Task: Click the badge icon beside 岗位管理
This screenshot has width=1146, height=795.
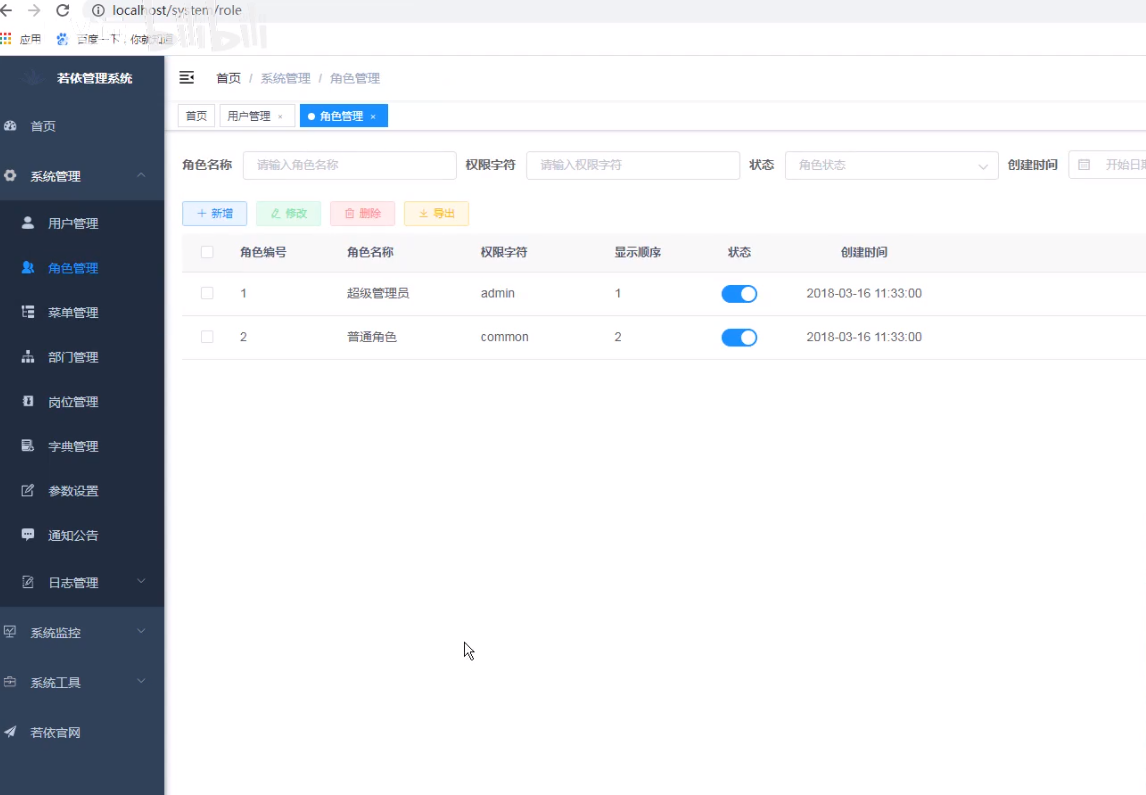Action: point(28,401)
